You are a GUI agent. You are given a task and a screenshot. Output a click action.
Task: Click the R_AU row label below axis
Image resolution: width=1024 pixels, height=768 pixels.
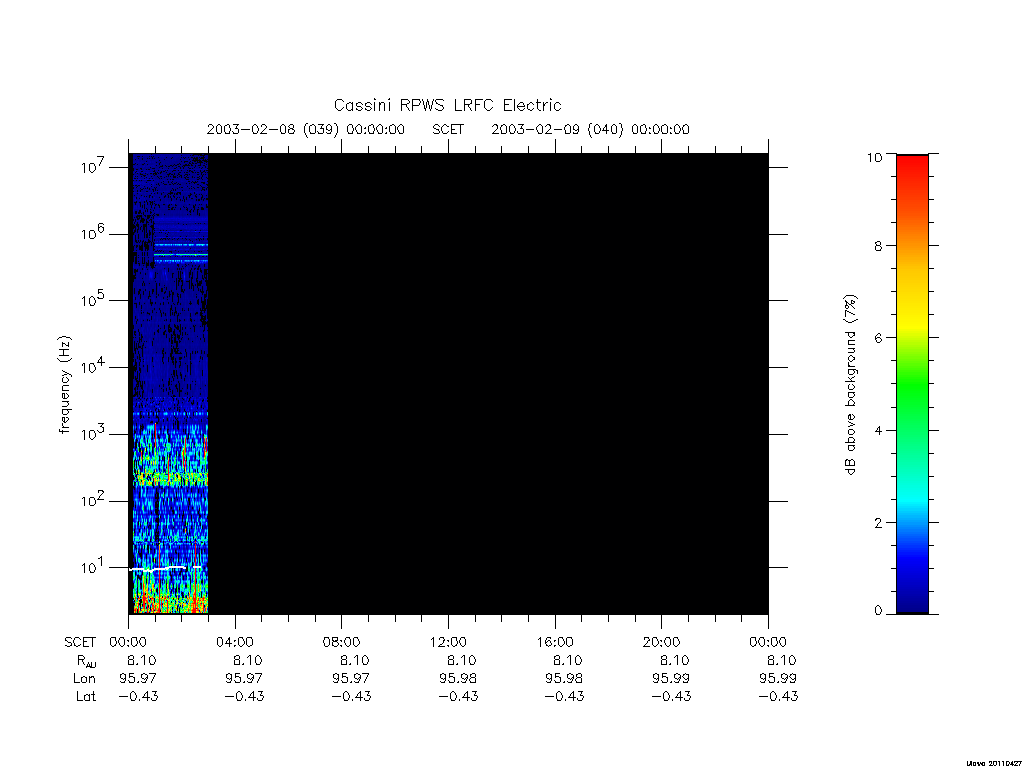(86, 661)
